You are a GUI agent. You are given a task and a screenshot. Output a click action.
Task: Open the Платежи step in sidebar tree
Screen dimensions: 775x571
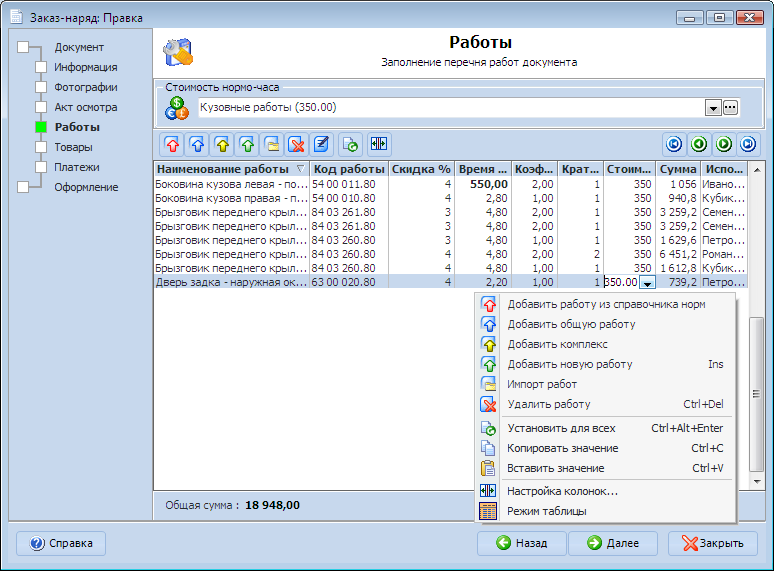point(77,167)
